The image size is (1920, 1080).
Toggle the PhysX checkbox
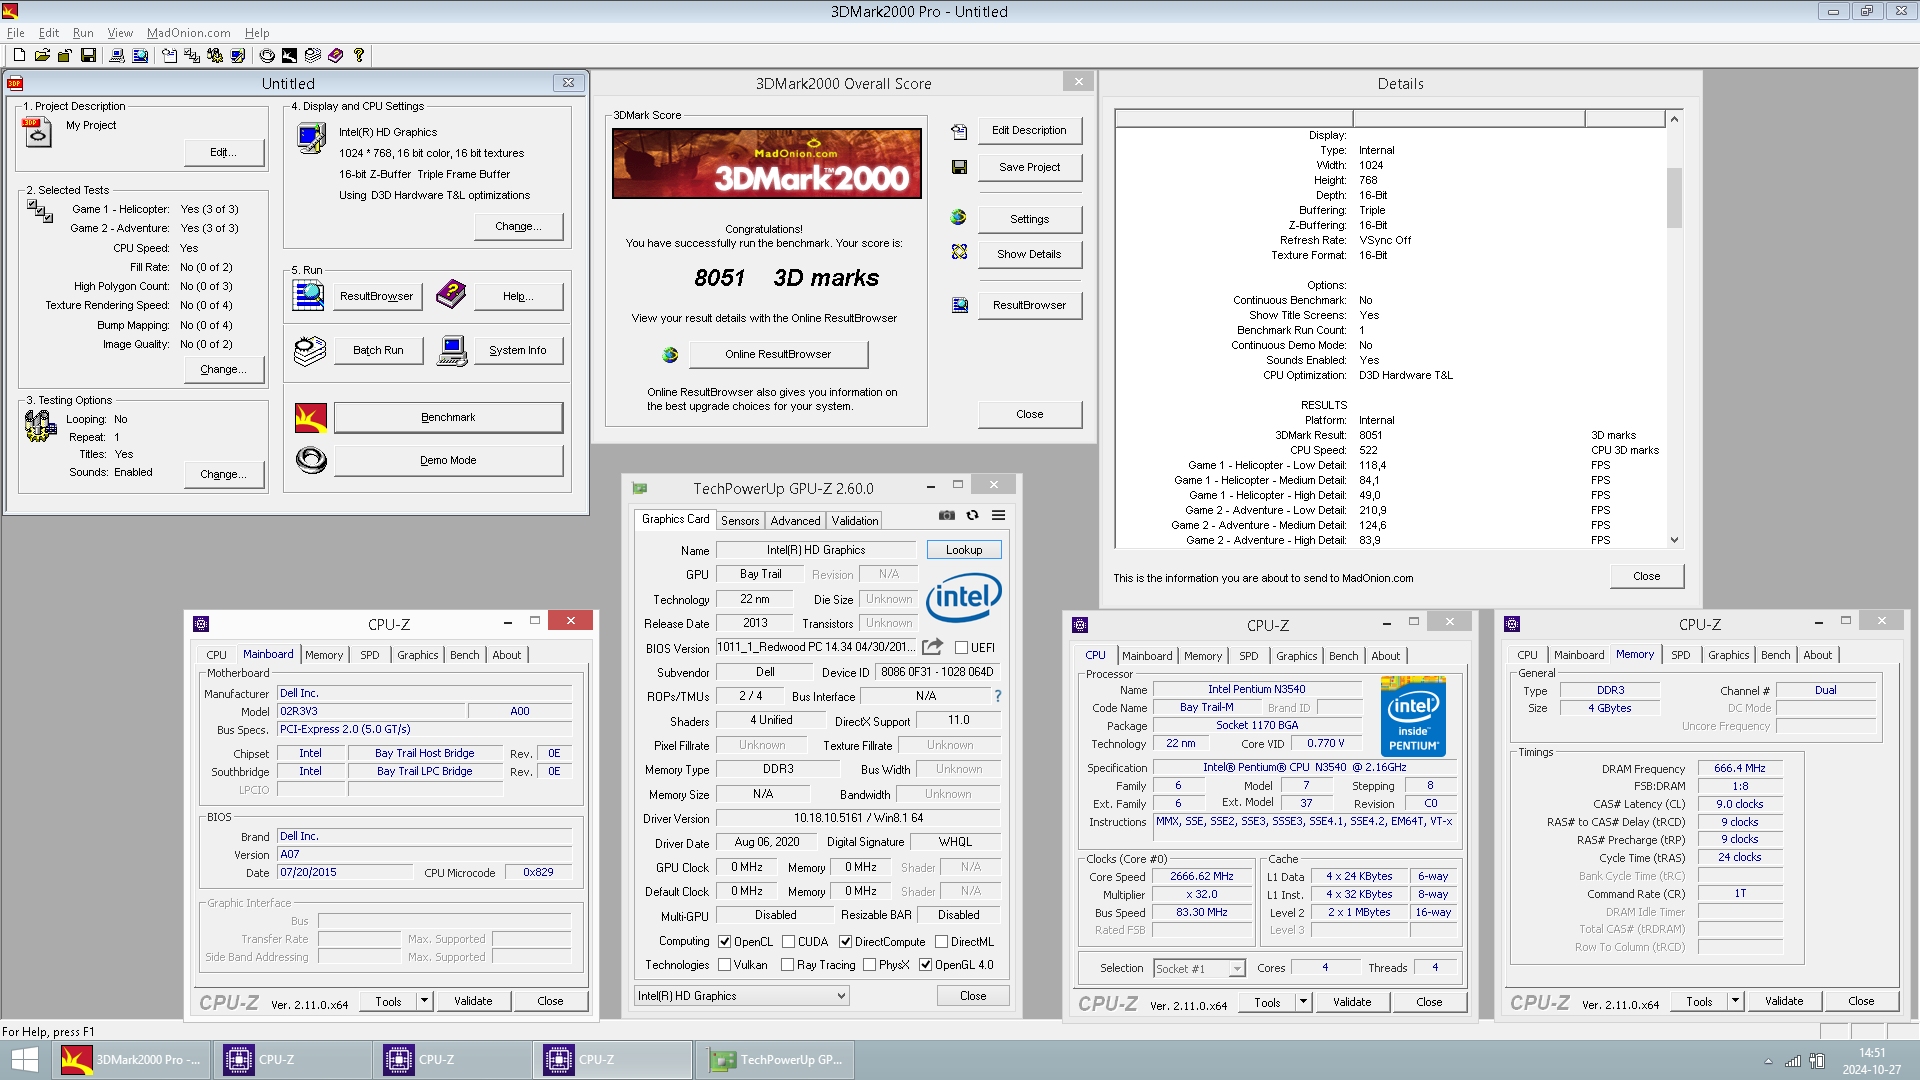870,965
